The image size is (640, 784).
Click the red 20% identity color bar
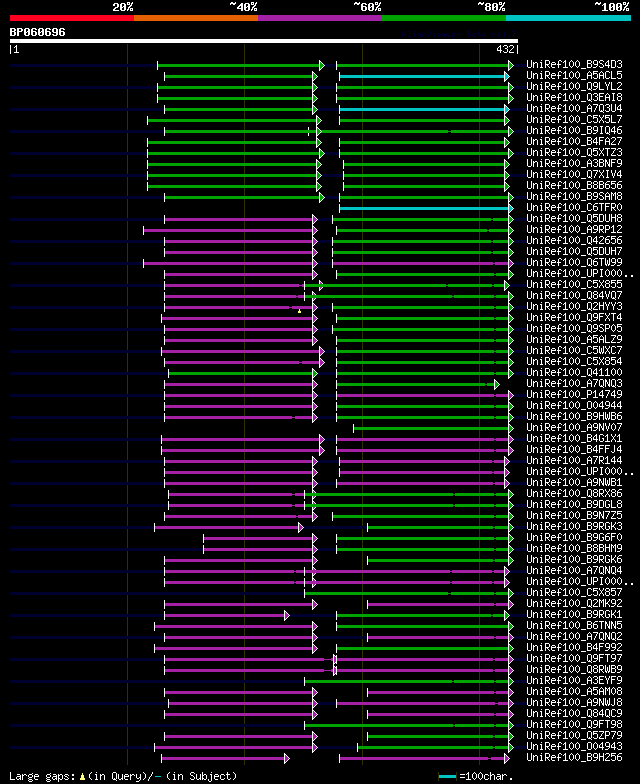pyautogui.click(x=72, y=18)
